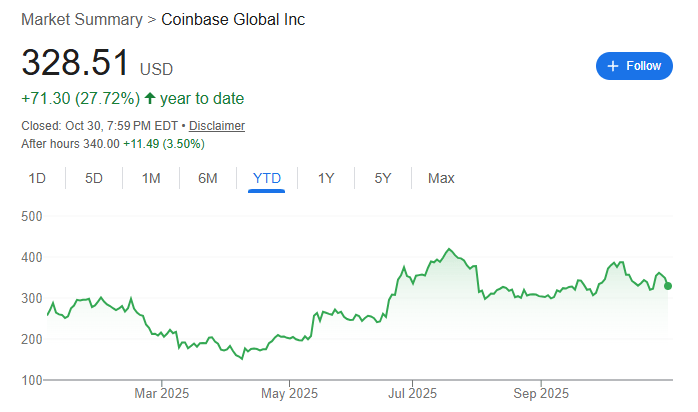Image resolution: width=698 pixels, height=412 pixels.
Task: Show the 1M chart view
Action: coord(151,178)
